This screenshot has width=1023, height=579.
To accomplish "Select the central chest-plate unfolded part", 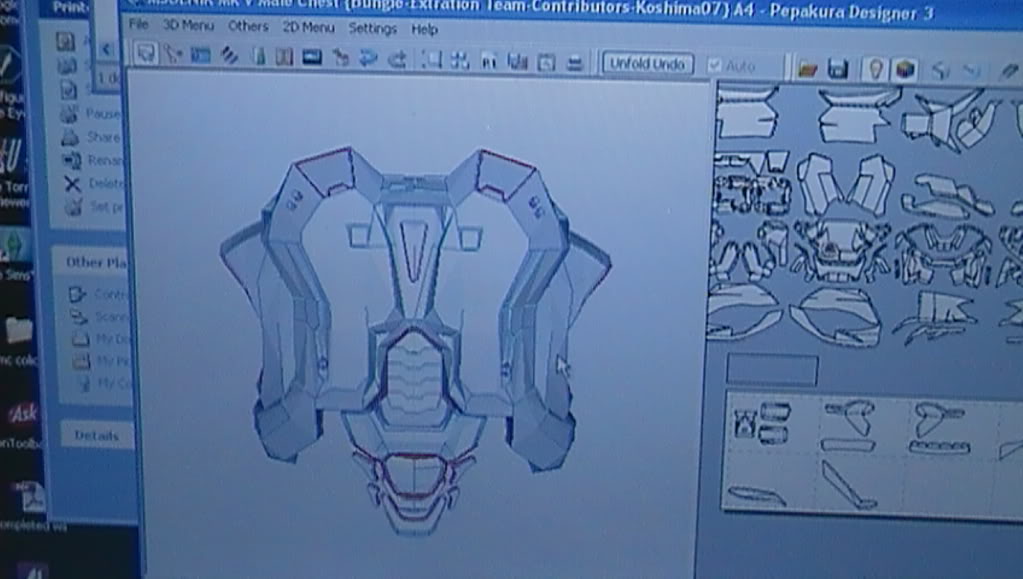I will (840, 250).
